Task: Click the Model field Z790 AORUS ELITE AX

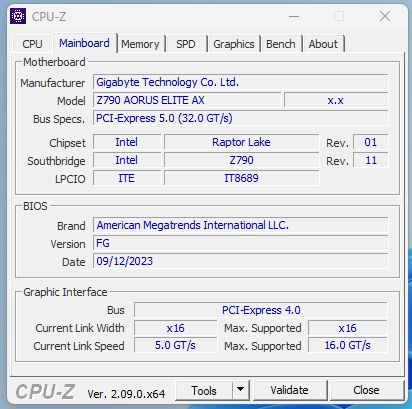Action: tap(187, 100)
